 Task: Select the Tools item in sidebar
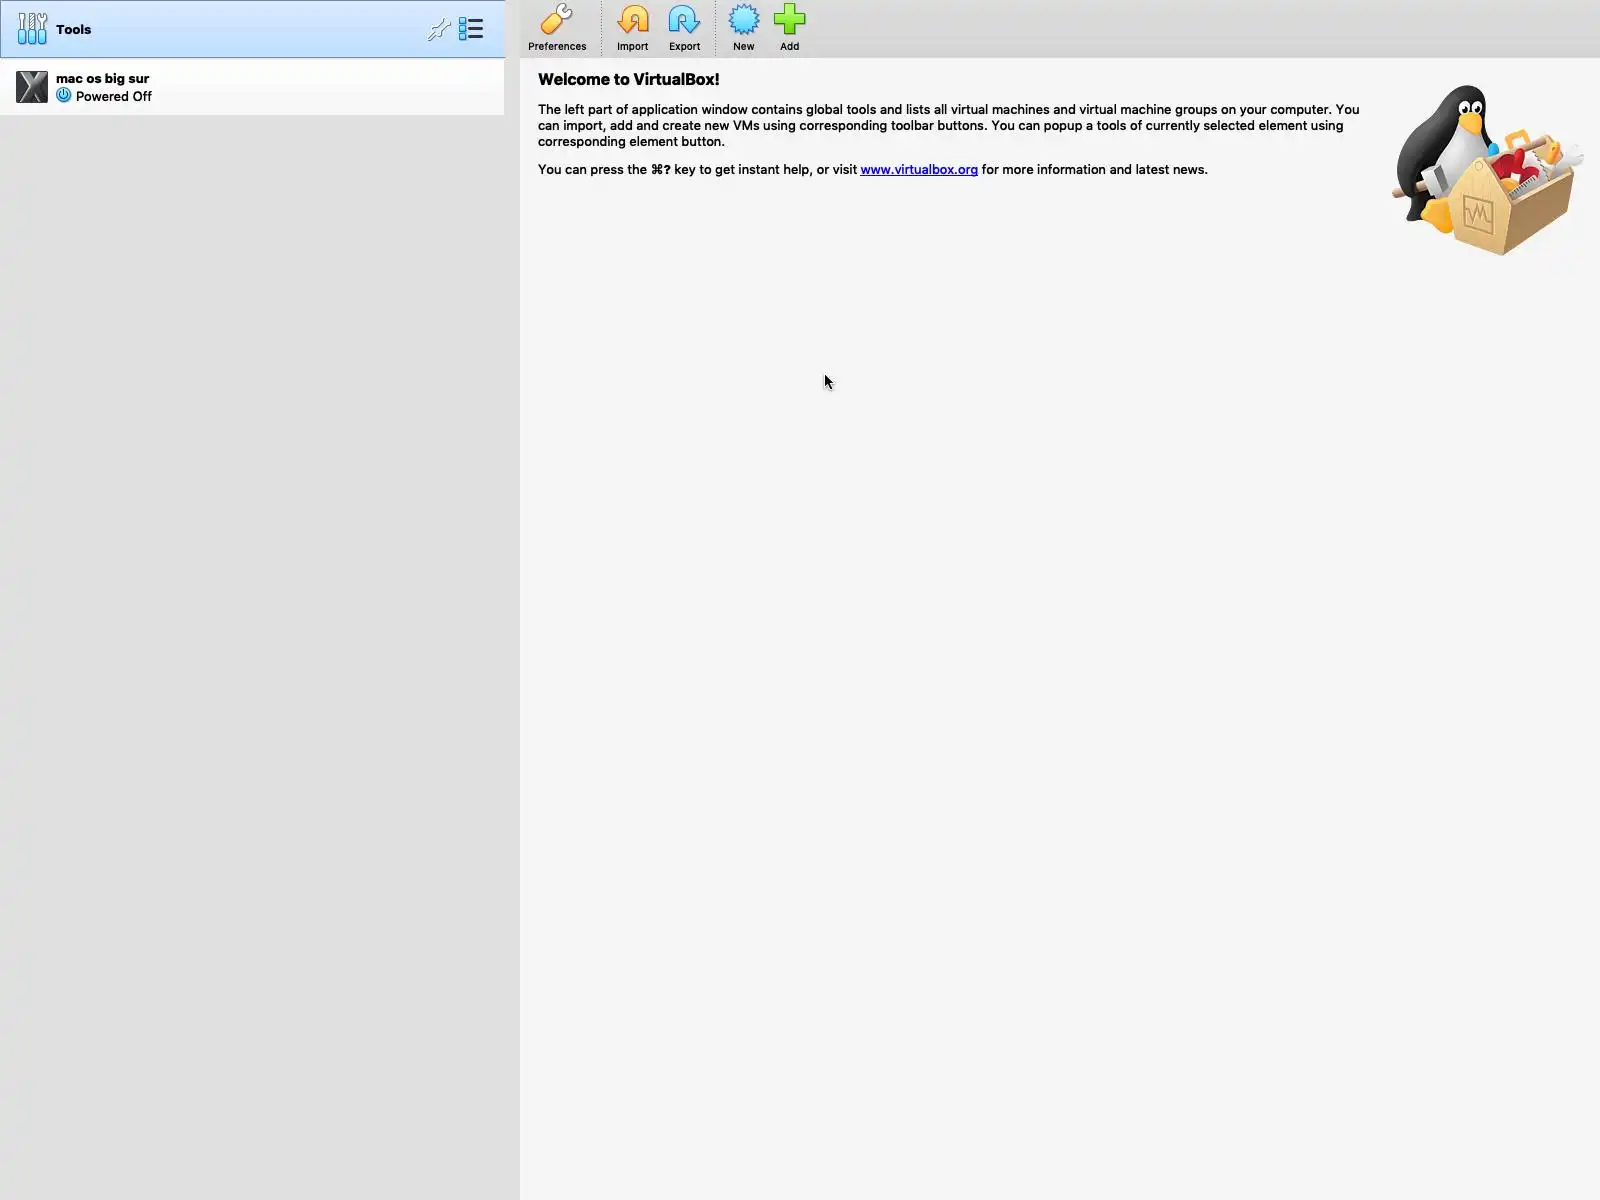(x=252, y=29)
